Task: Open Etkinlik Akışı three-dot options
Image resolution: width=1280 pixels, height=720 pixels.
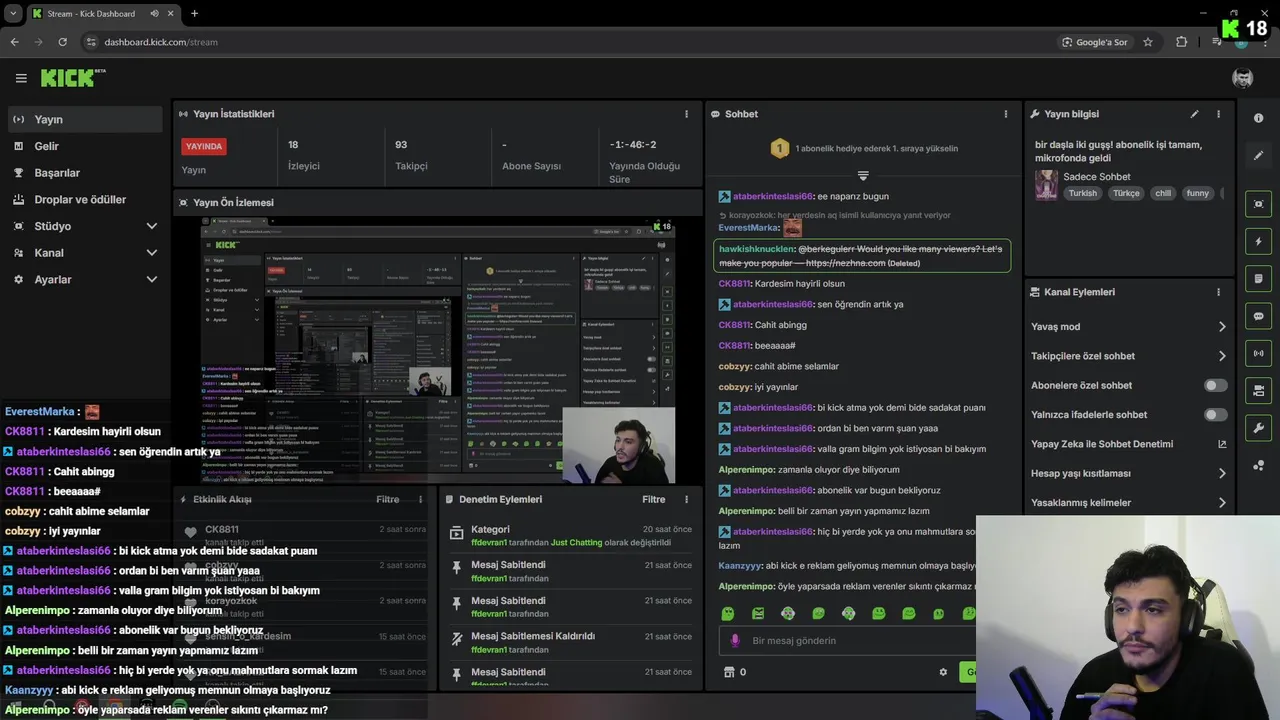Action: [420, 499]
